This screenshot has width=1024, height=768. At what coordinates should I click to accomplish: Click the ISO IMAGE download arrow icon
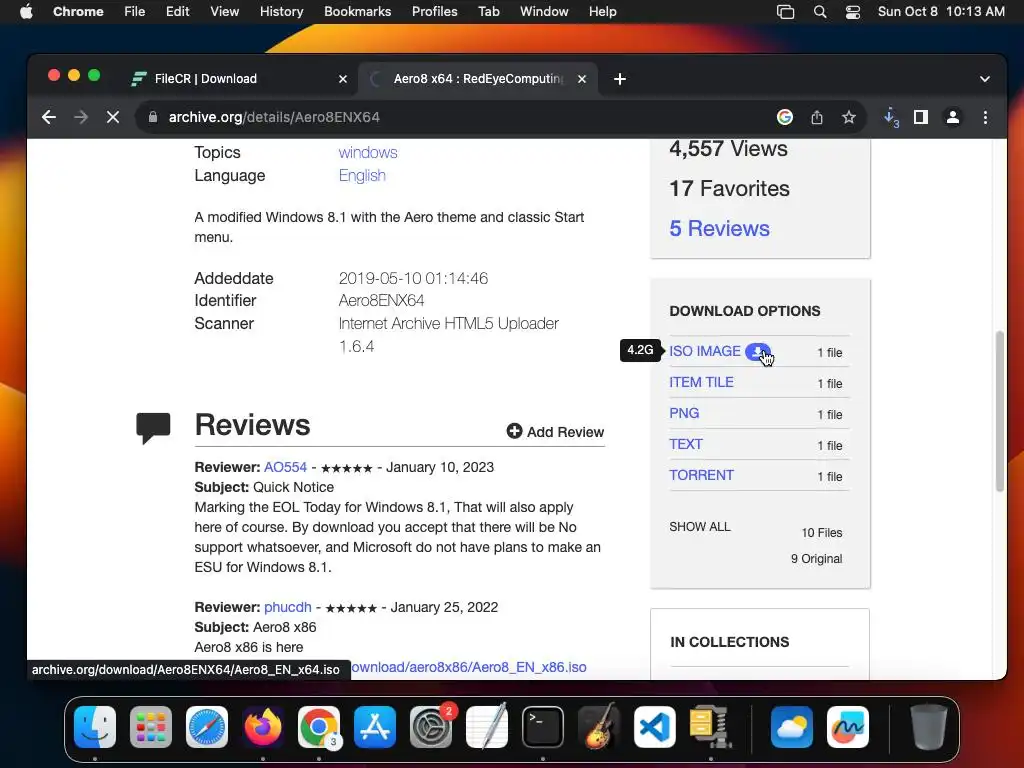pos(758,351)
